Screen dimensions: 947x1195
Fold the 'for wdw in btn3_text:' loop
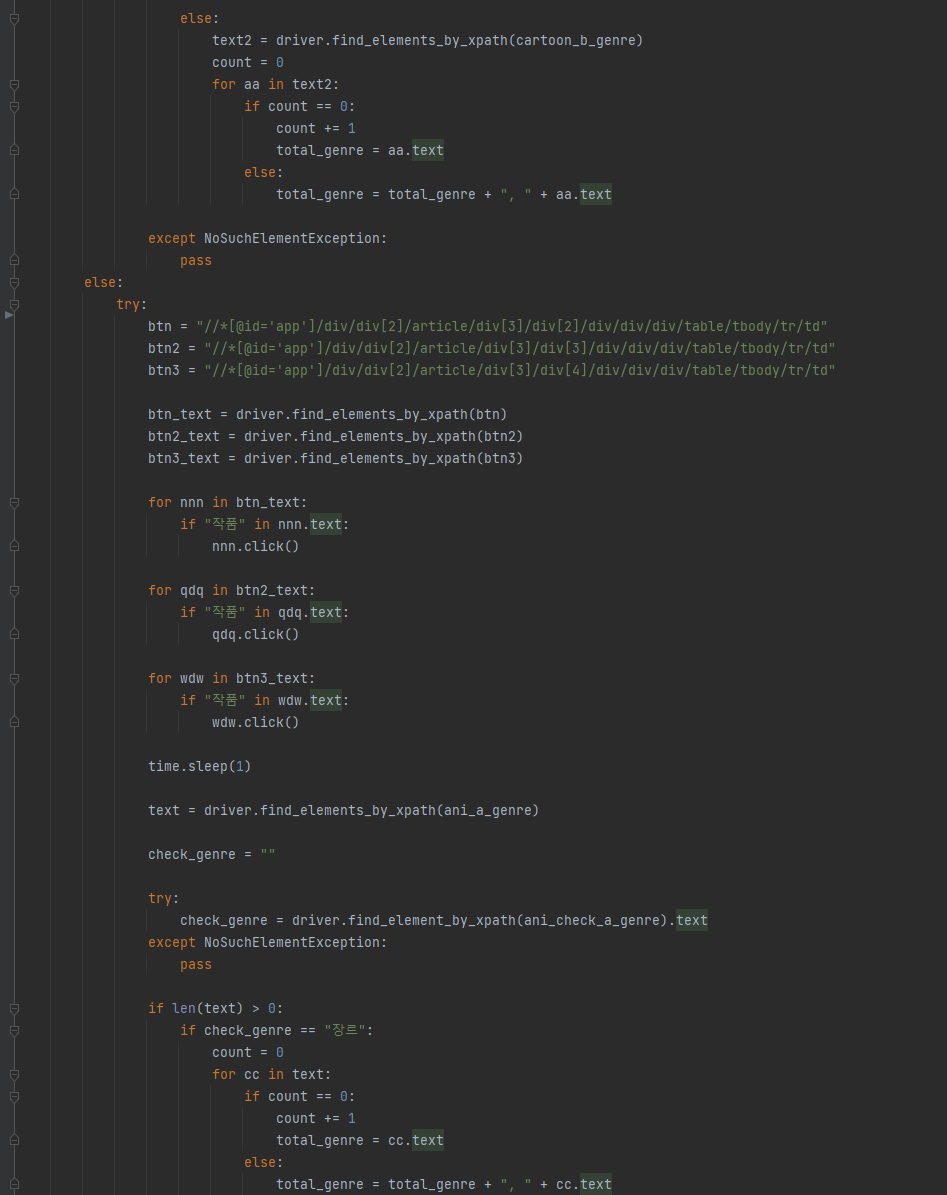pyautogui.click(x=14, y=679)
